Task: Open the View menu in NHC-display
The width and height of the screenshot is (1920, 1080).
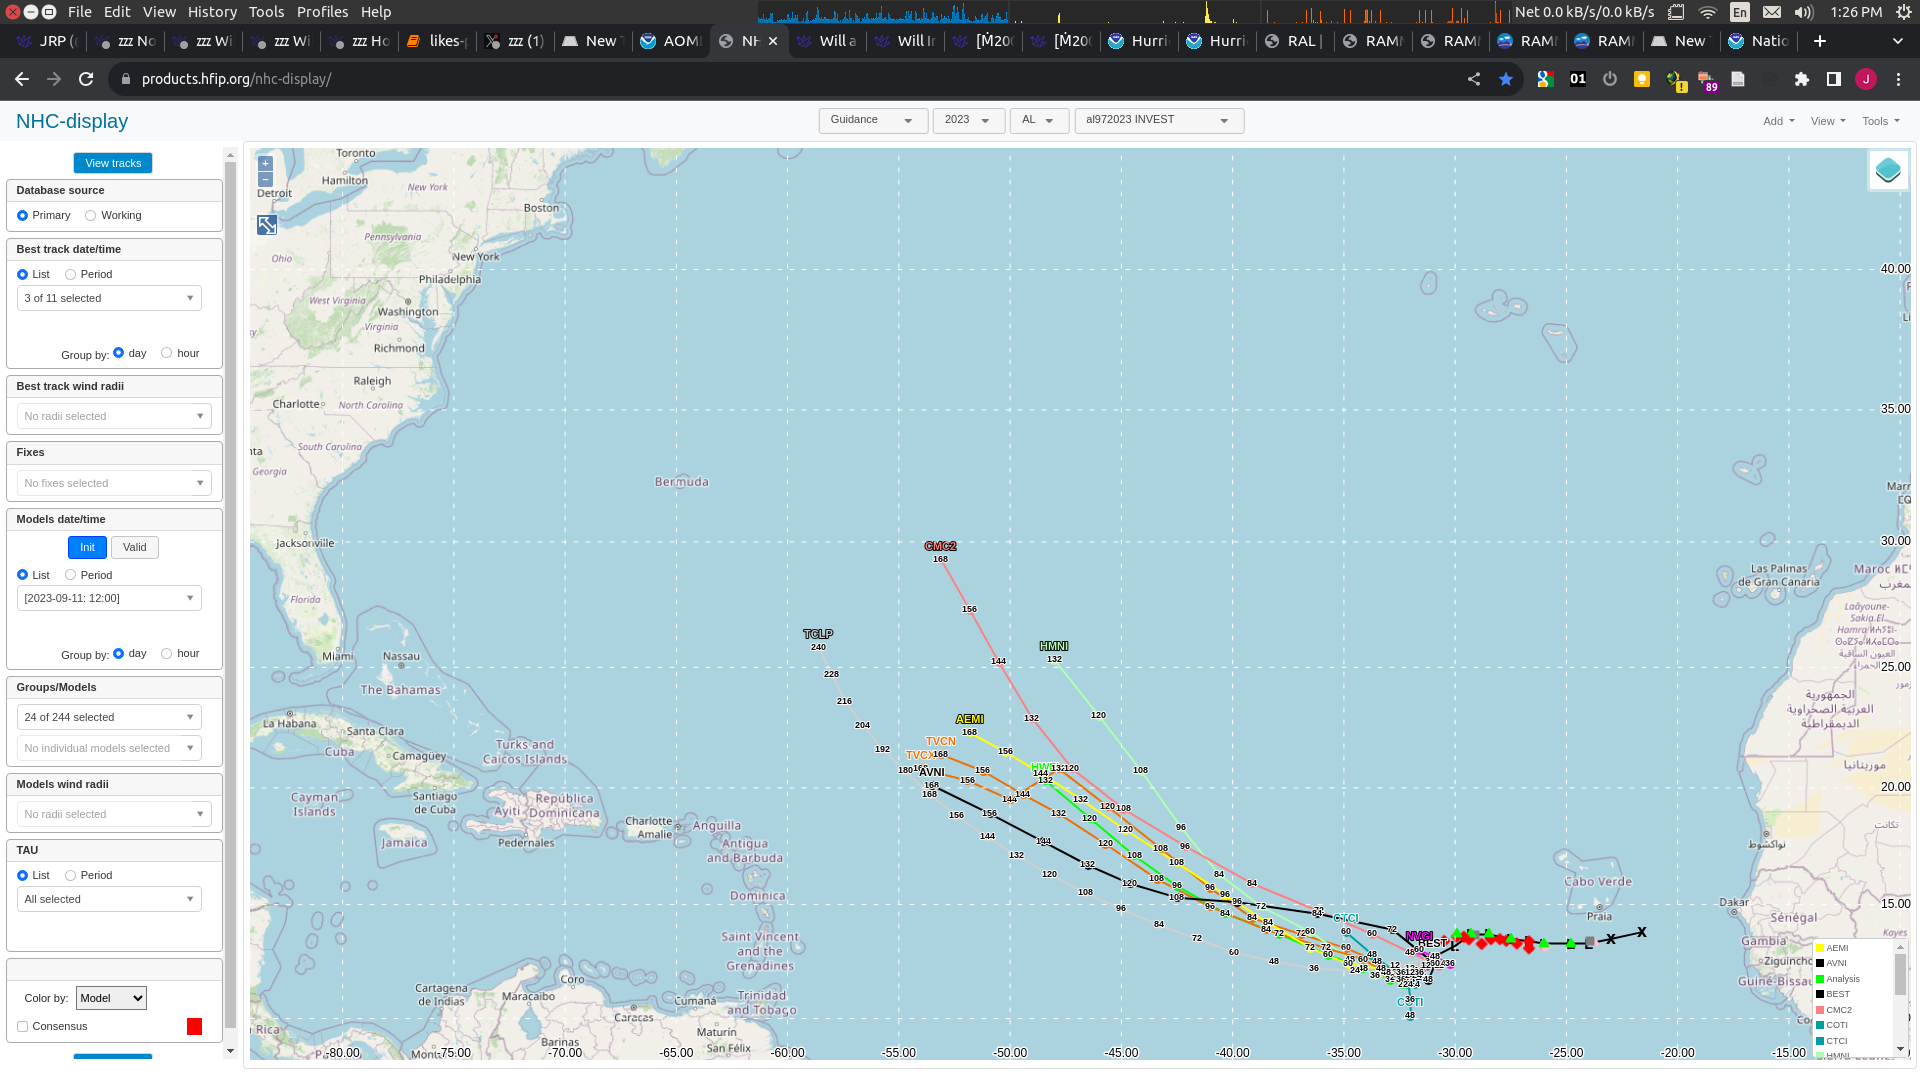Action: 1828,121
